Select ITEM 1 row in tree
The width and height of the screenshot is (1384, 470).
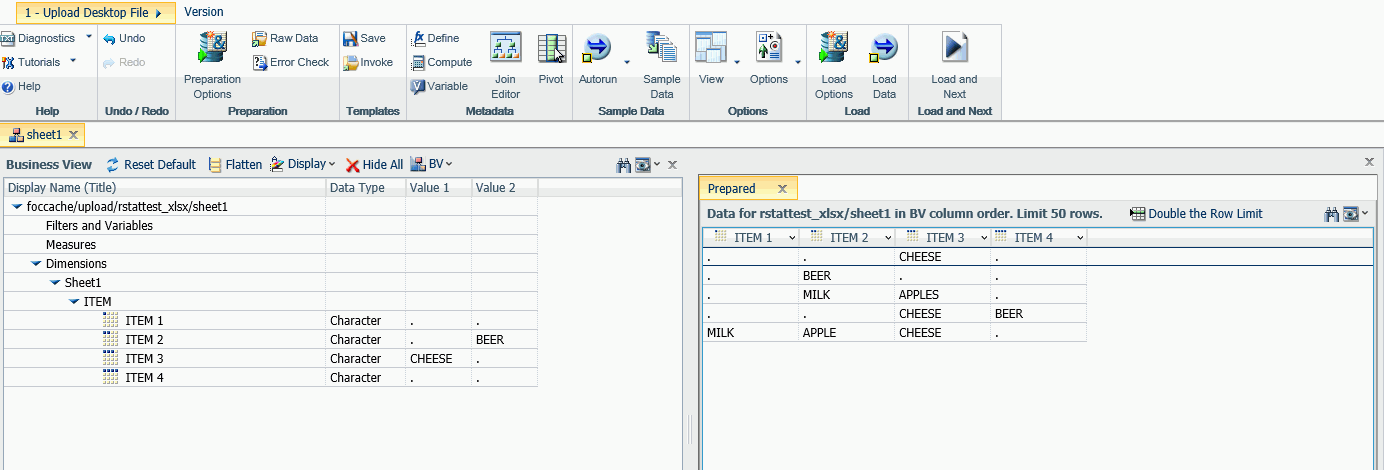pyautogui.click(x=270, y=321)
